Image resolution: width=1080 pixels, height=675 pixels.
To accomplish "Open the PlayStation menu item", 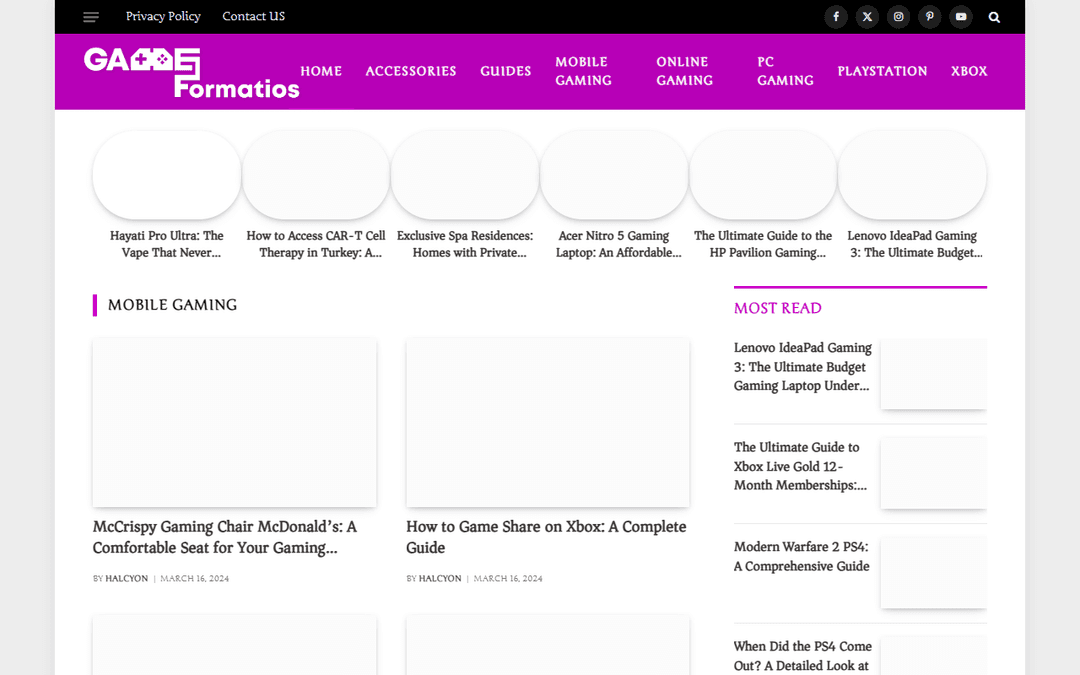I will (x=882, y=71).
